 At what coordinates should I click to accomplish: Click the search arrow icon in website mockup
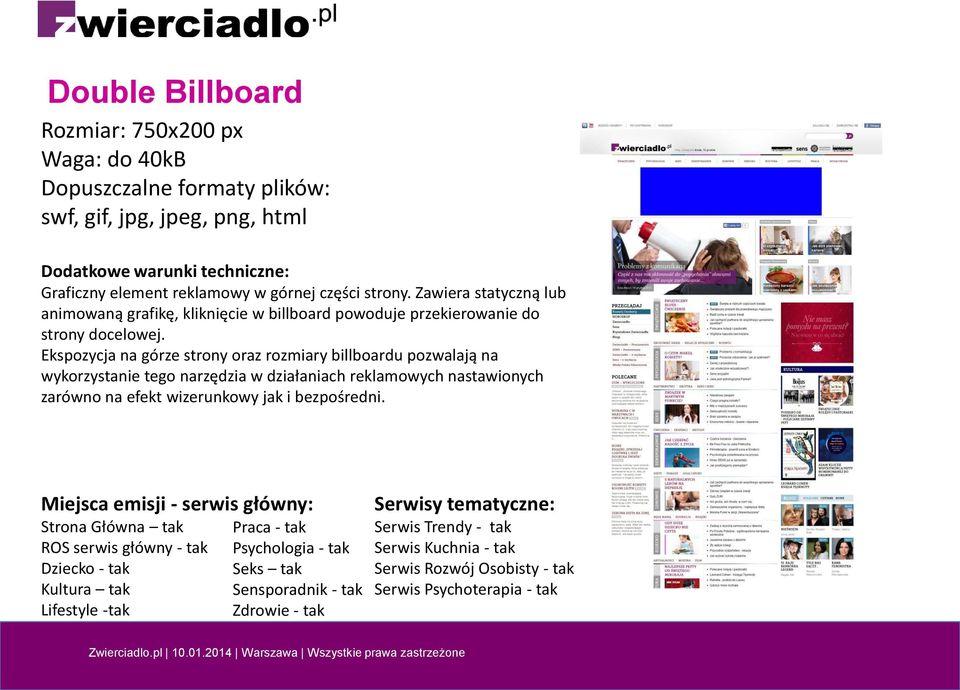(x=849, y=136)
